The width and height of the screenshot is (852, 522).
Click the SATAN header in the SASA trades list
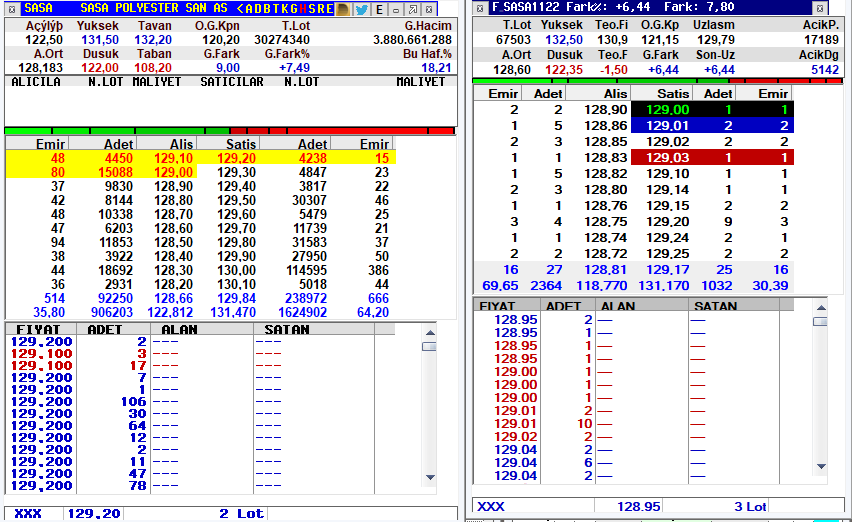(287, 329)
